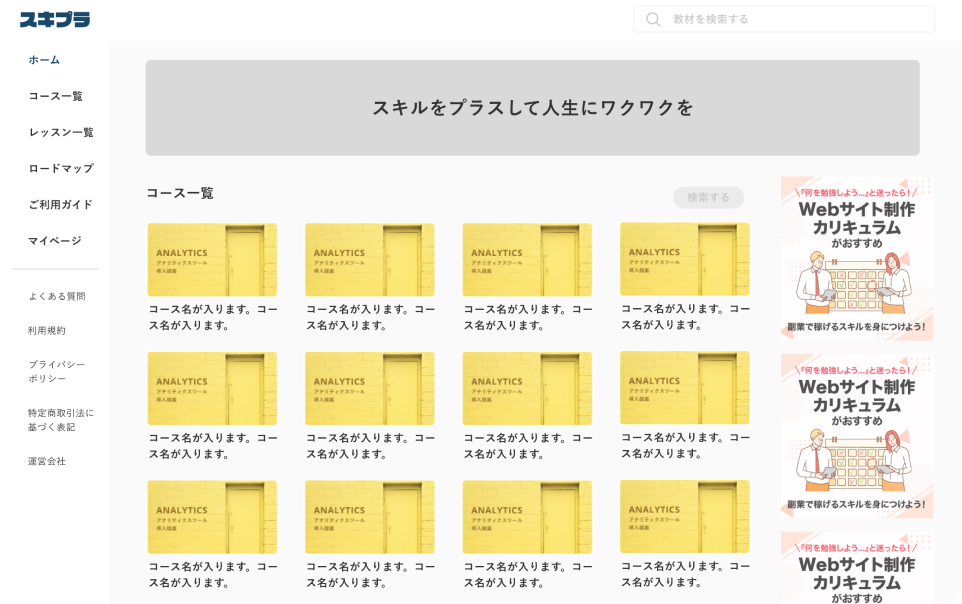The width and height of the screenshot is (962, 604).
Task: Open the プライバシーポリシー link
Action: click(x=56, y=371)
